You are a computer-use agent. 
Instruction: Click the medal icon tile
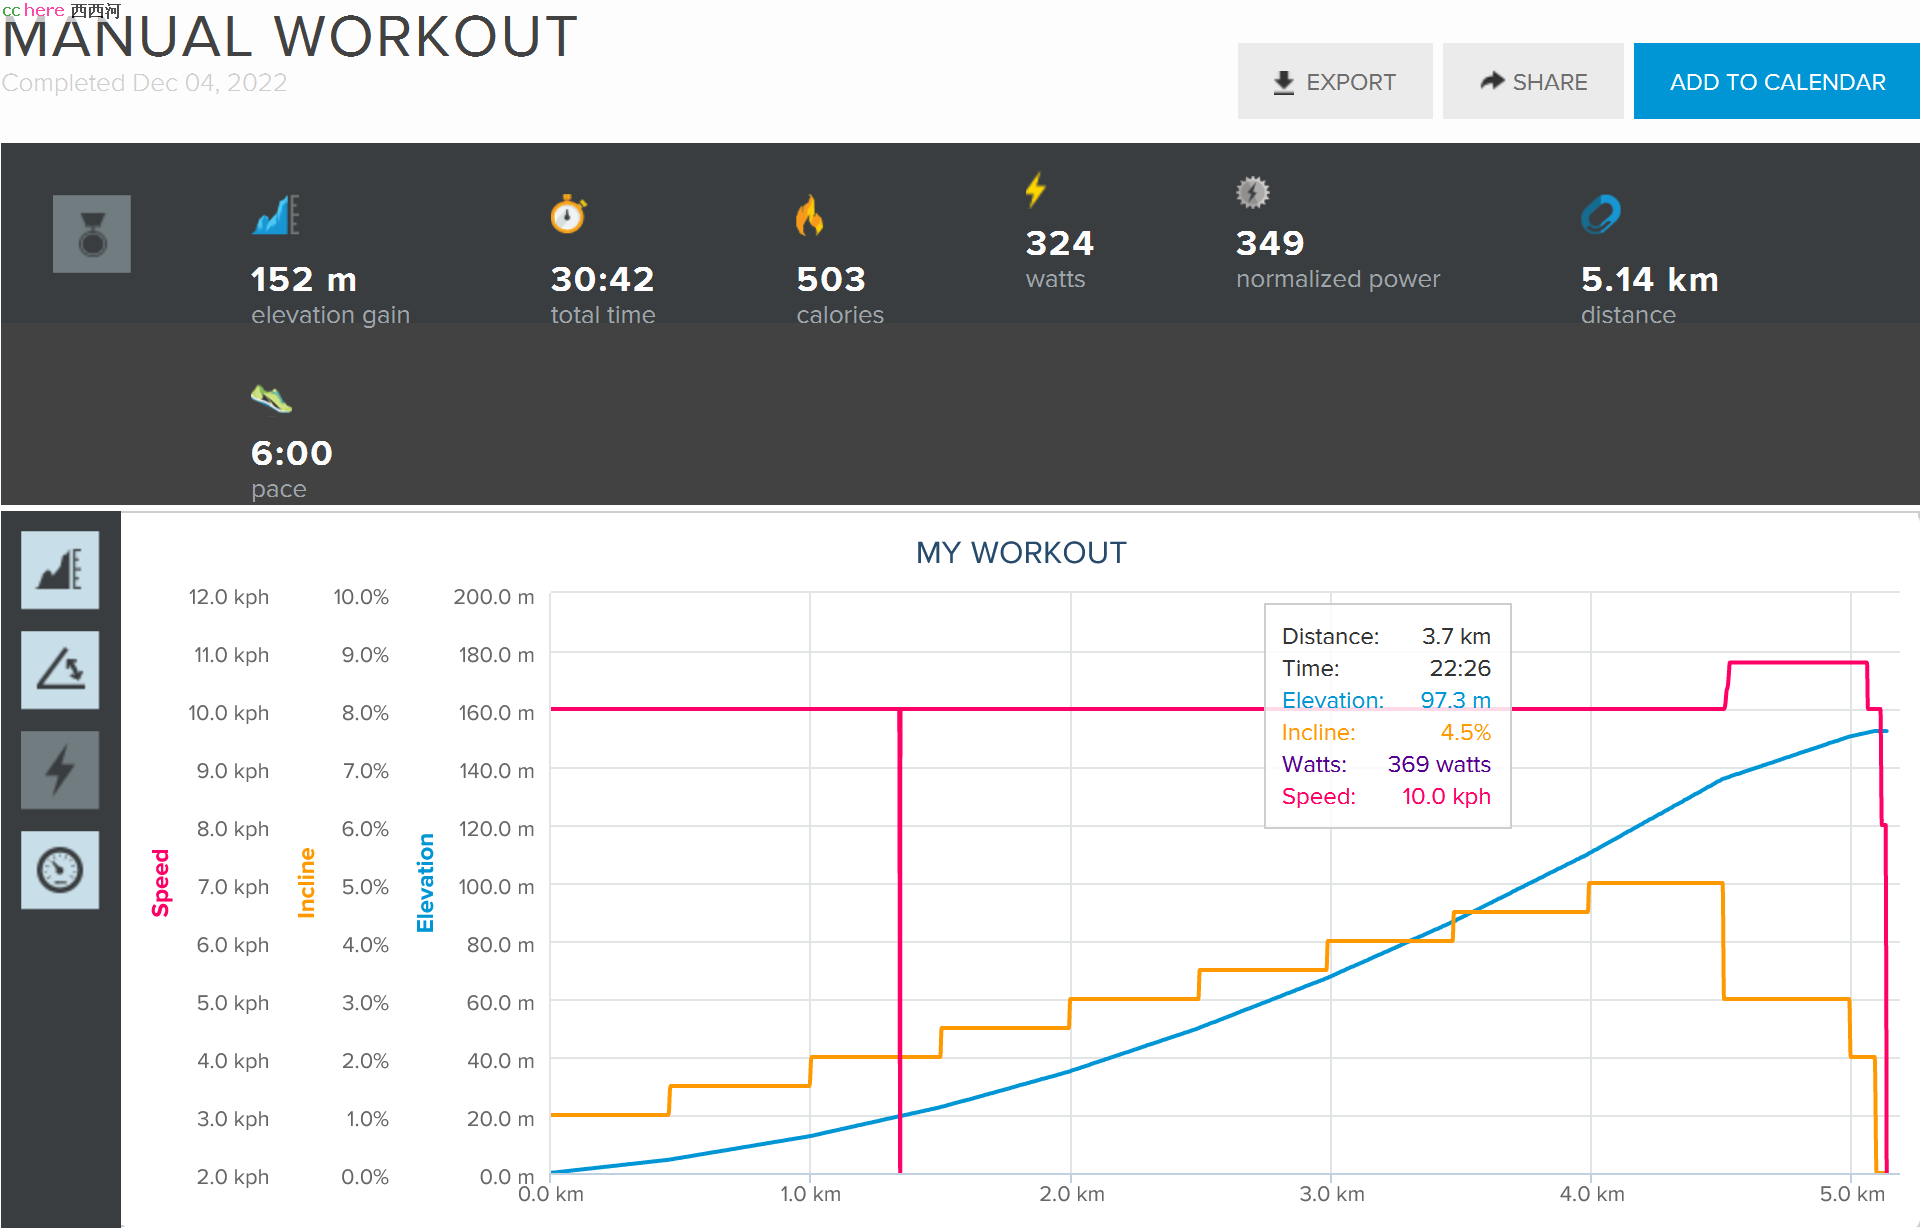[92, 234]
